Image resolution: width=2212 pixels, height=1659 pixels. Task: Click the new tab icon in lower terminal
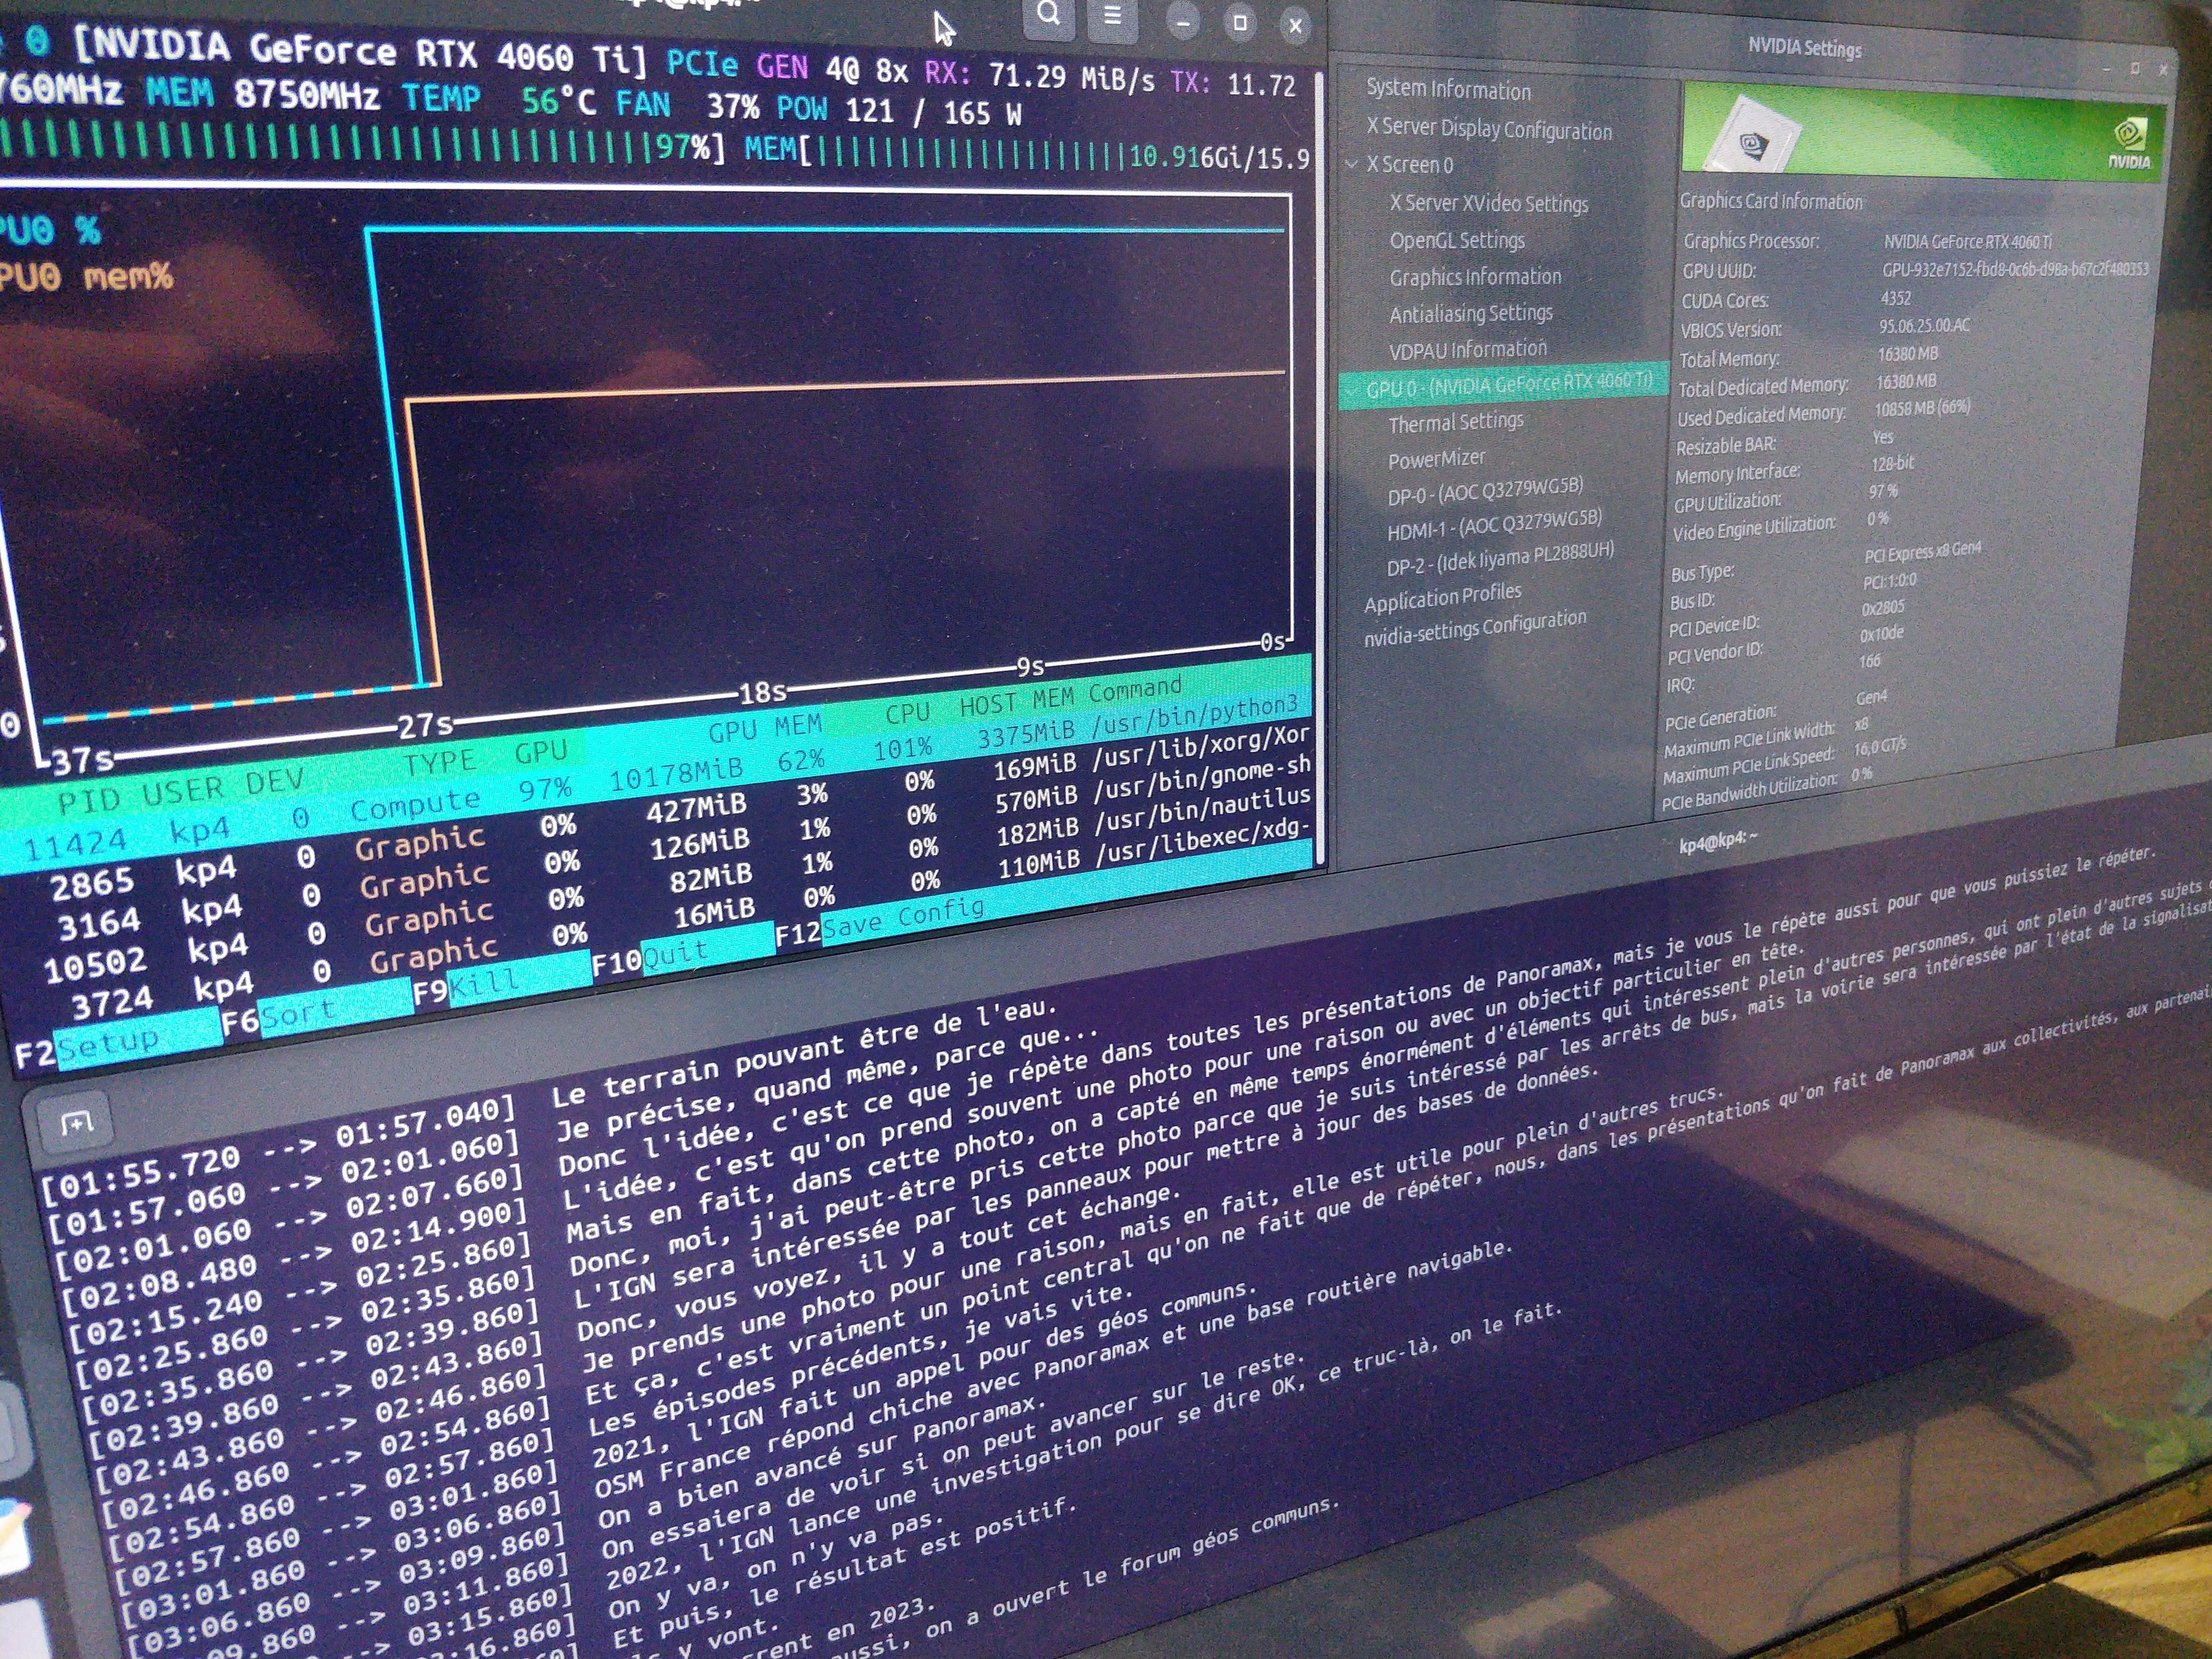click(x=77, y=1123)
